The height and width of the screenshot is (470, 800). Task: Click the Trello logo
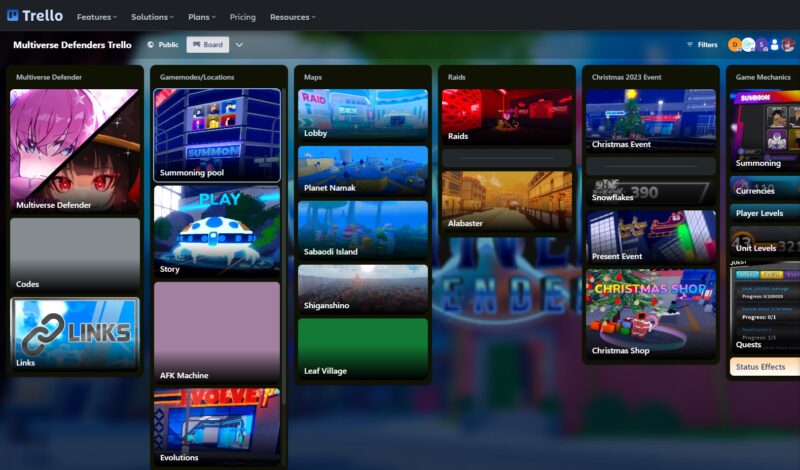click(x=35, y=16)
